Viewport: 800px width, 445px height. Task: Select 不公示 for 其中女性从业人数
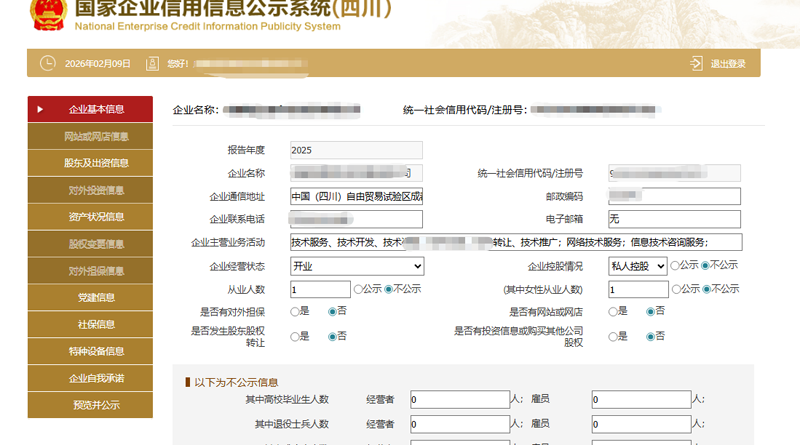[x=707, y=289]
